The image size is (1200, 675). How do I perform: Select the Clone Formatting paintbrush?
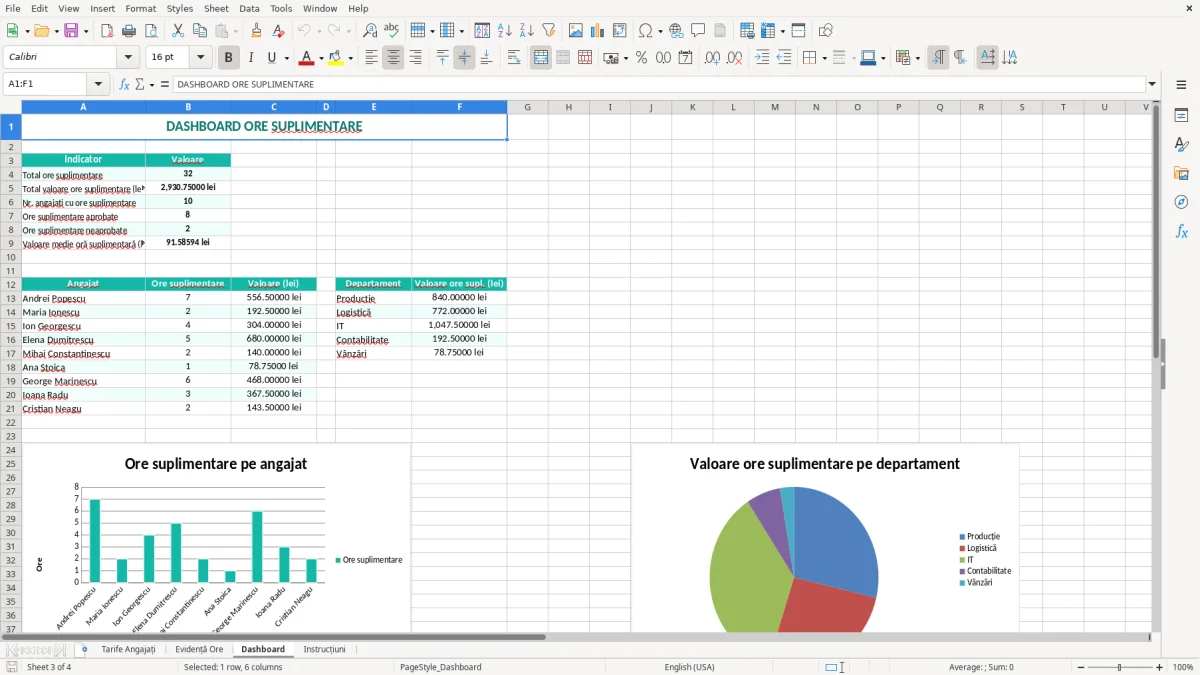257,31
